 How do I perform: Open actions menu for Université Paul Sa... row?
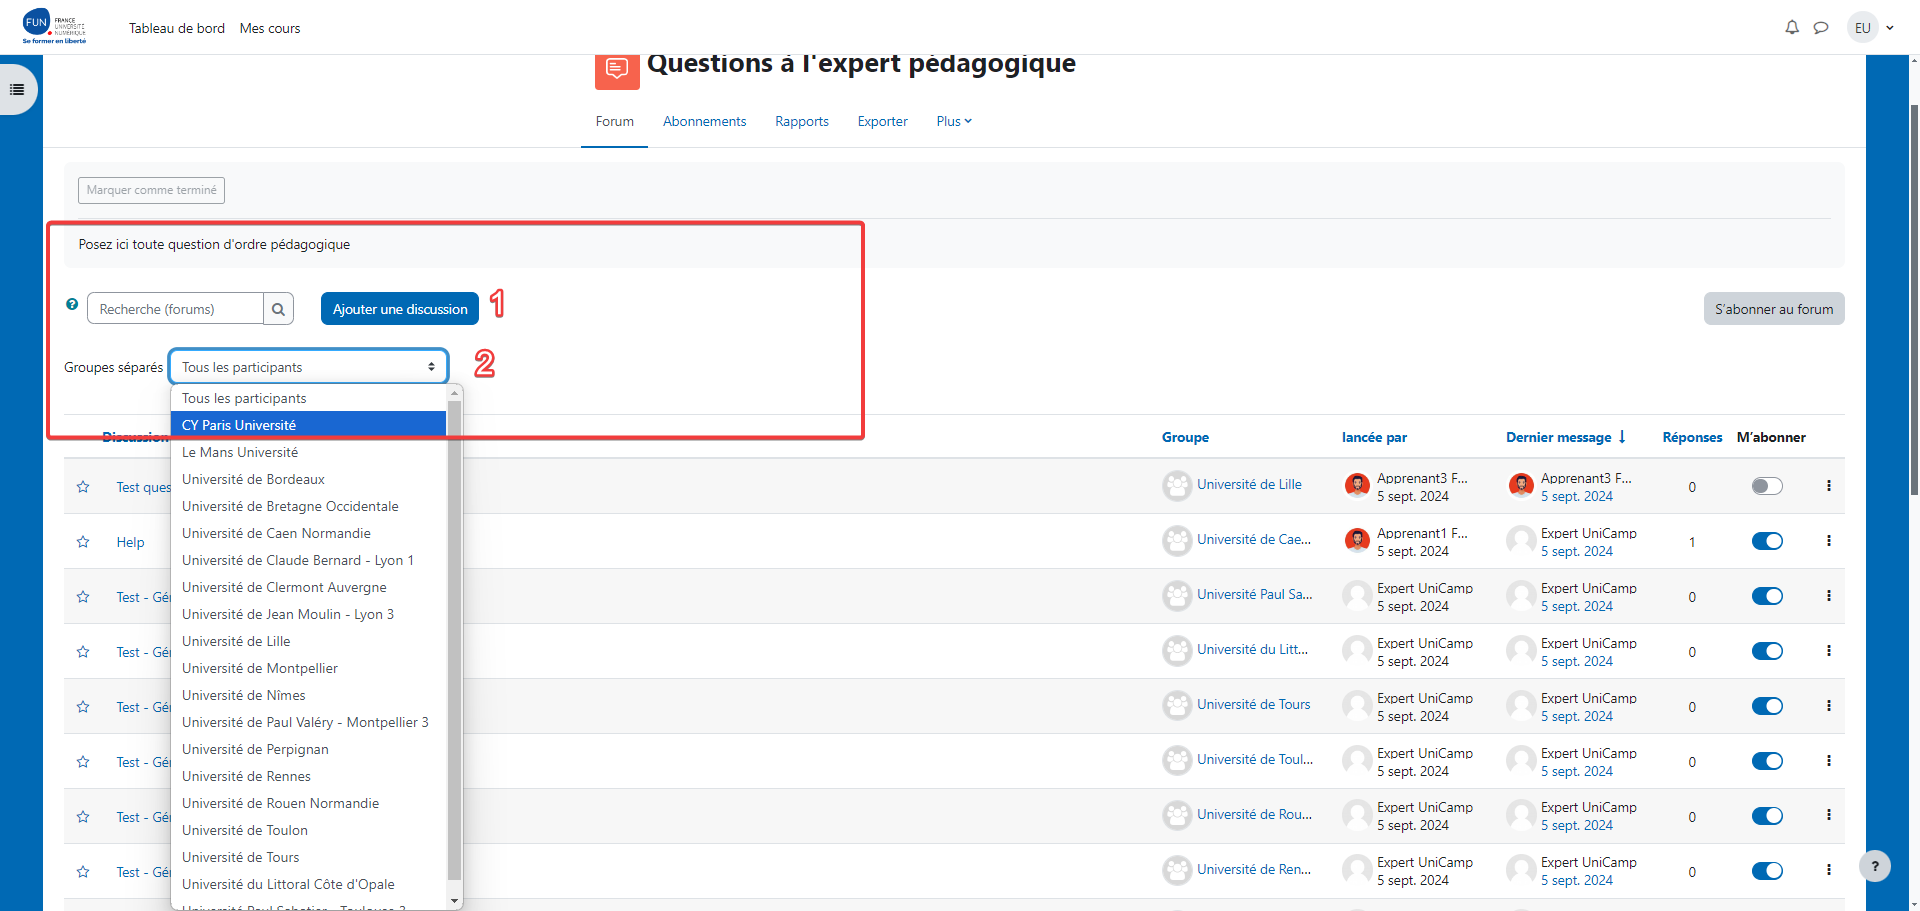pos(1829,596)
